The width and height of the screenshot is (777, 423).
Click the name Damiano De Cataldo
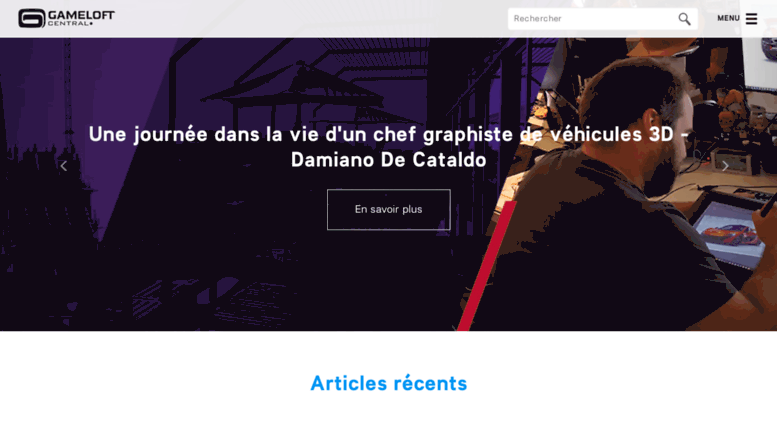388,160
